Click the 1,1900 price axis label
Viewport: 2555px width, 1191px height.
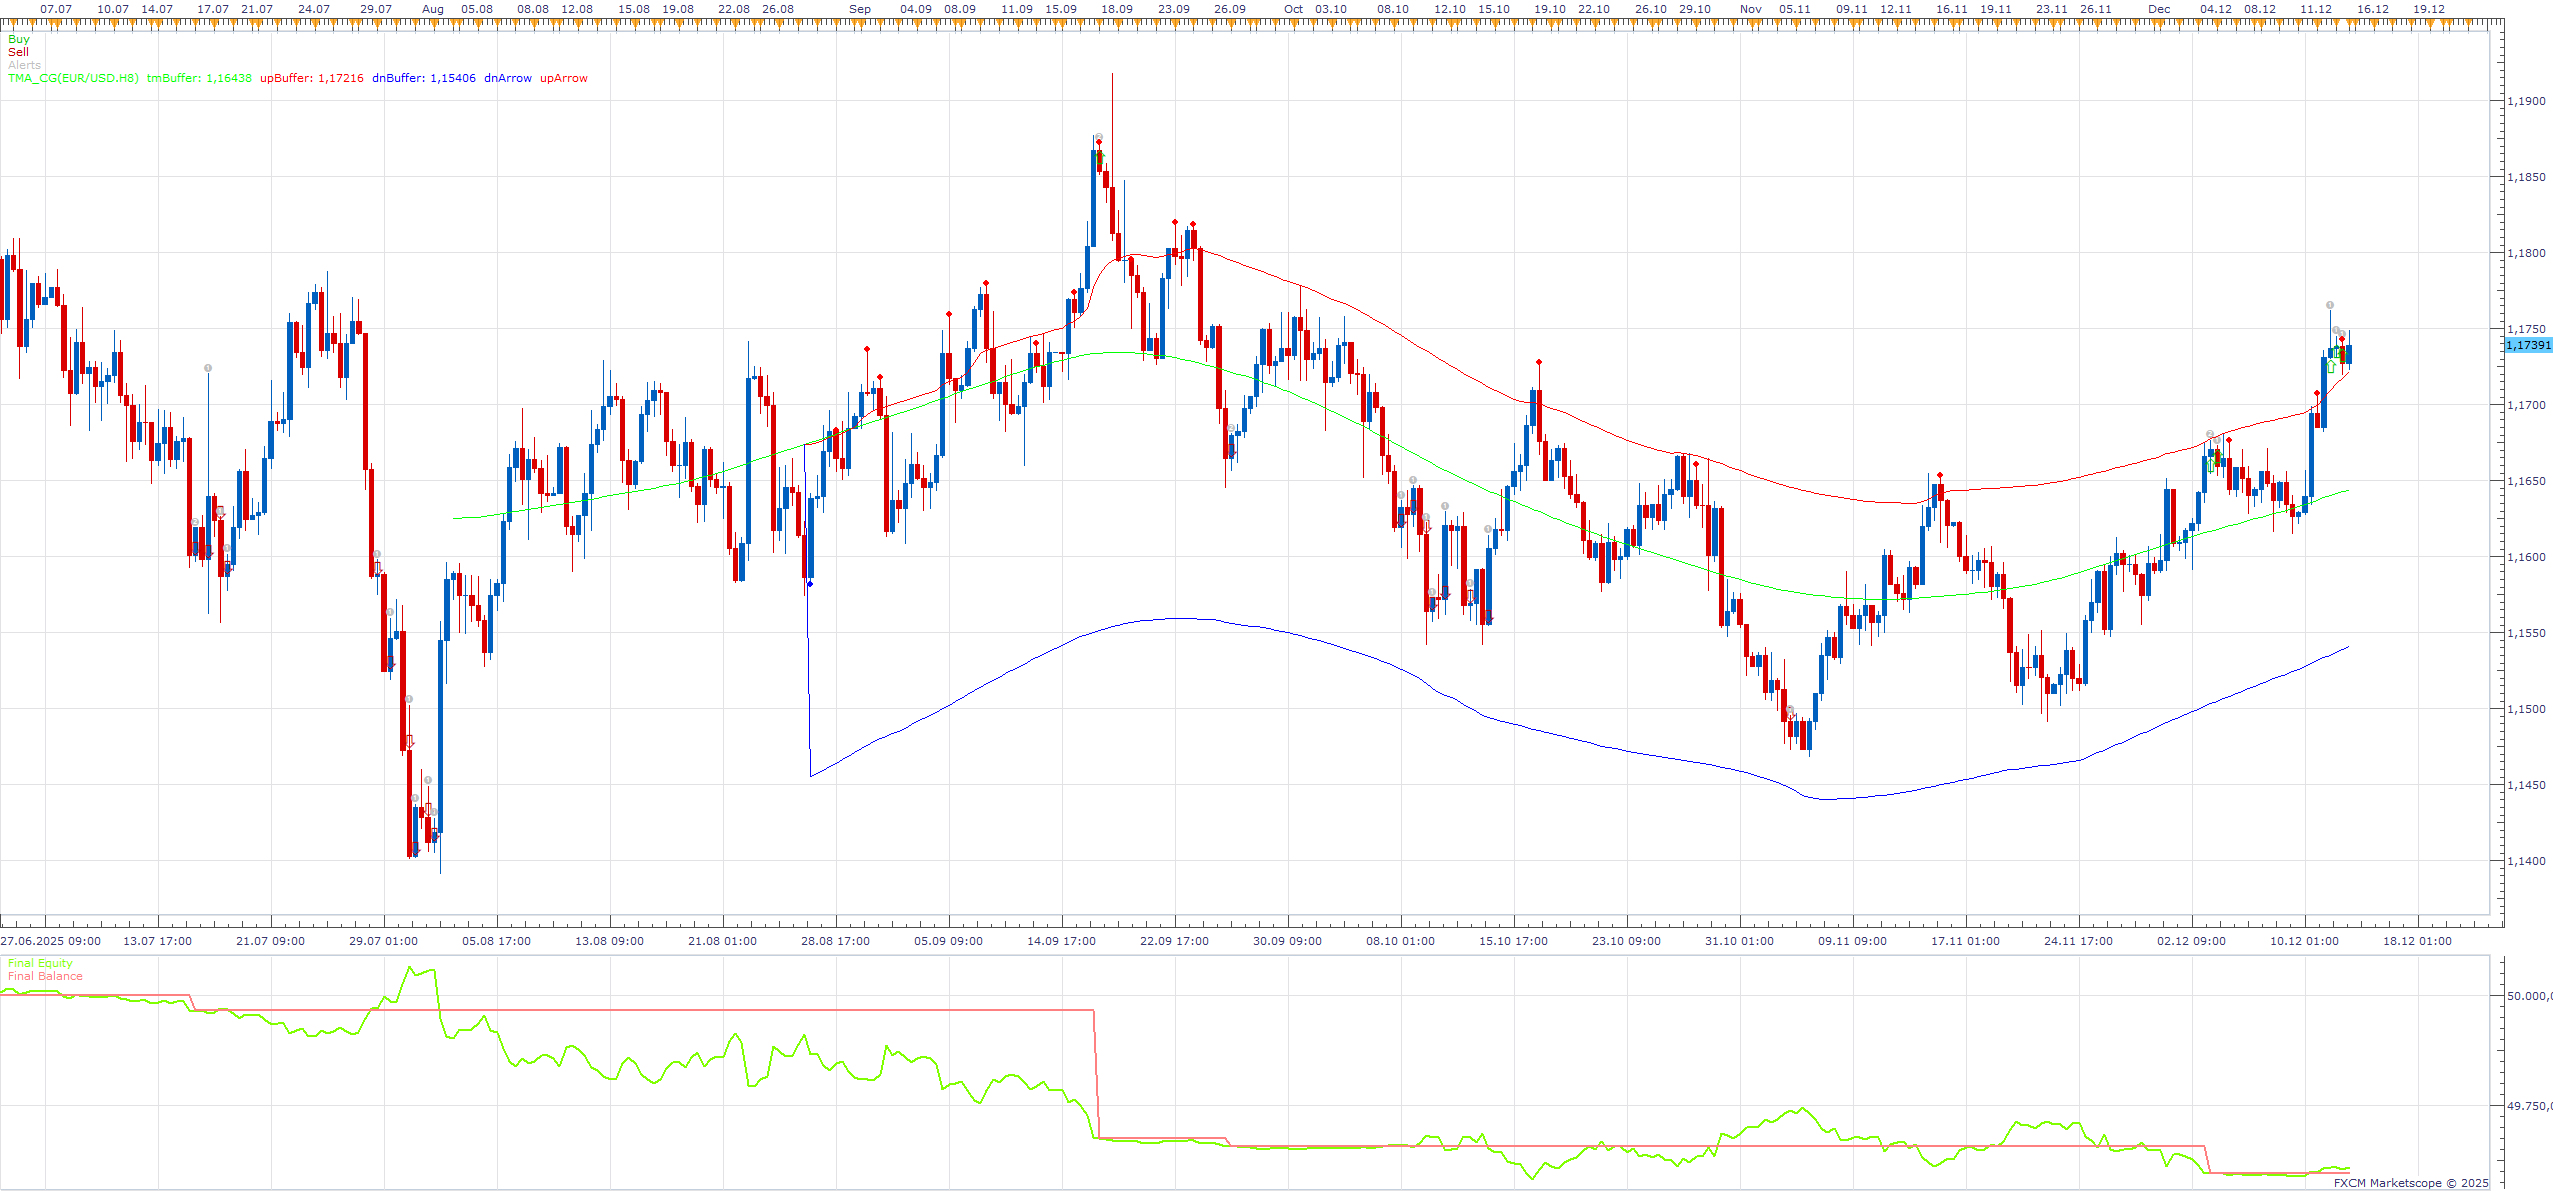click(x=2526, y=101)
